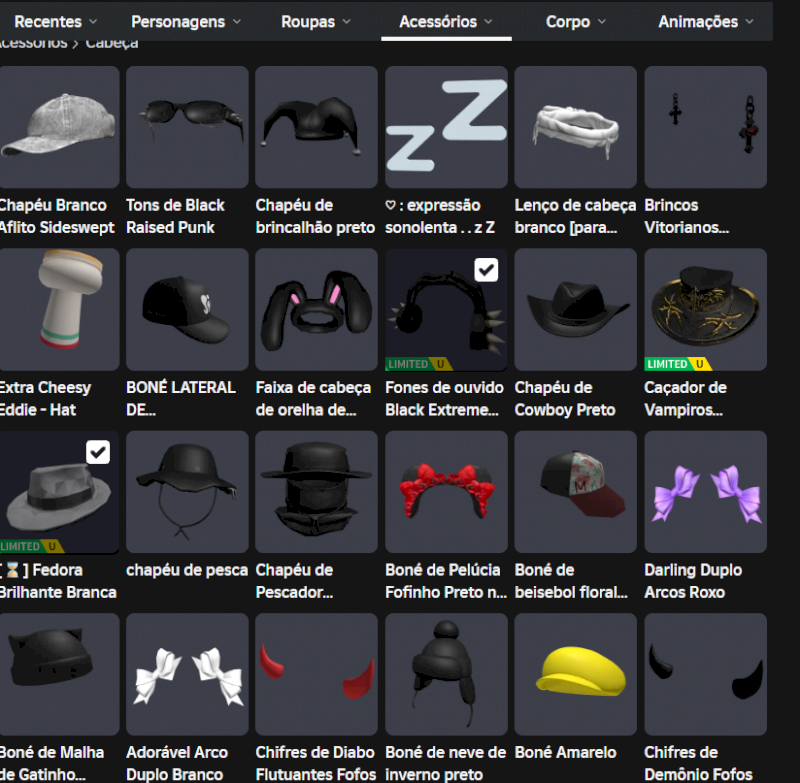Equip the BONÉ LATERAL black cap

click(x=187, y=310)
